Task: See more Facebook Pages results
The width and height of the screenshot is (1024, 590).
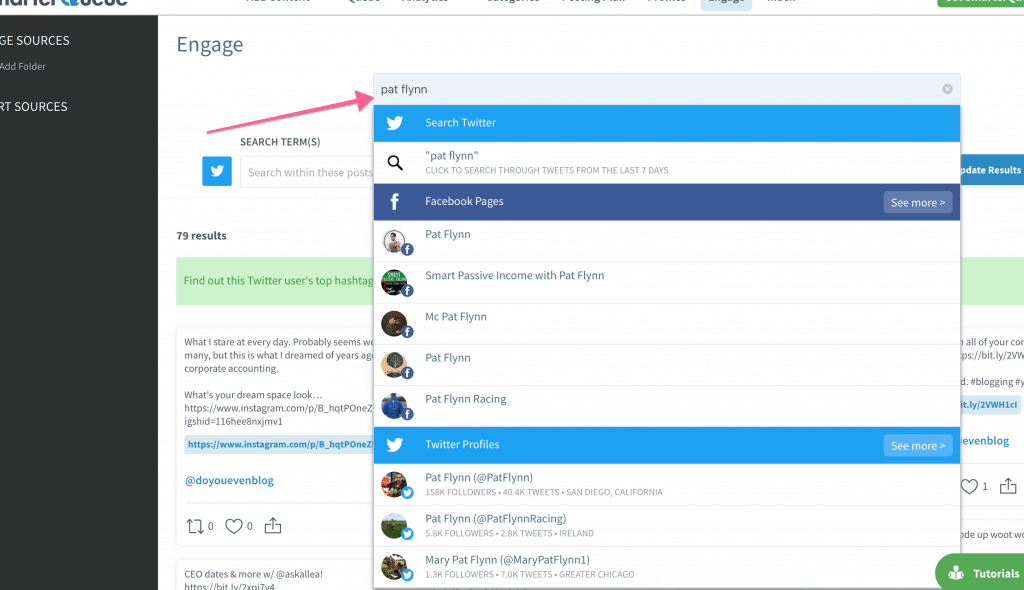Action: 918,203
